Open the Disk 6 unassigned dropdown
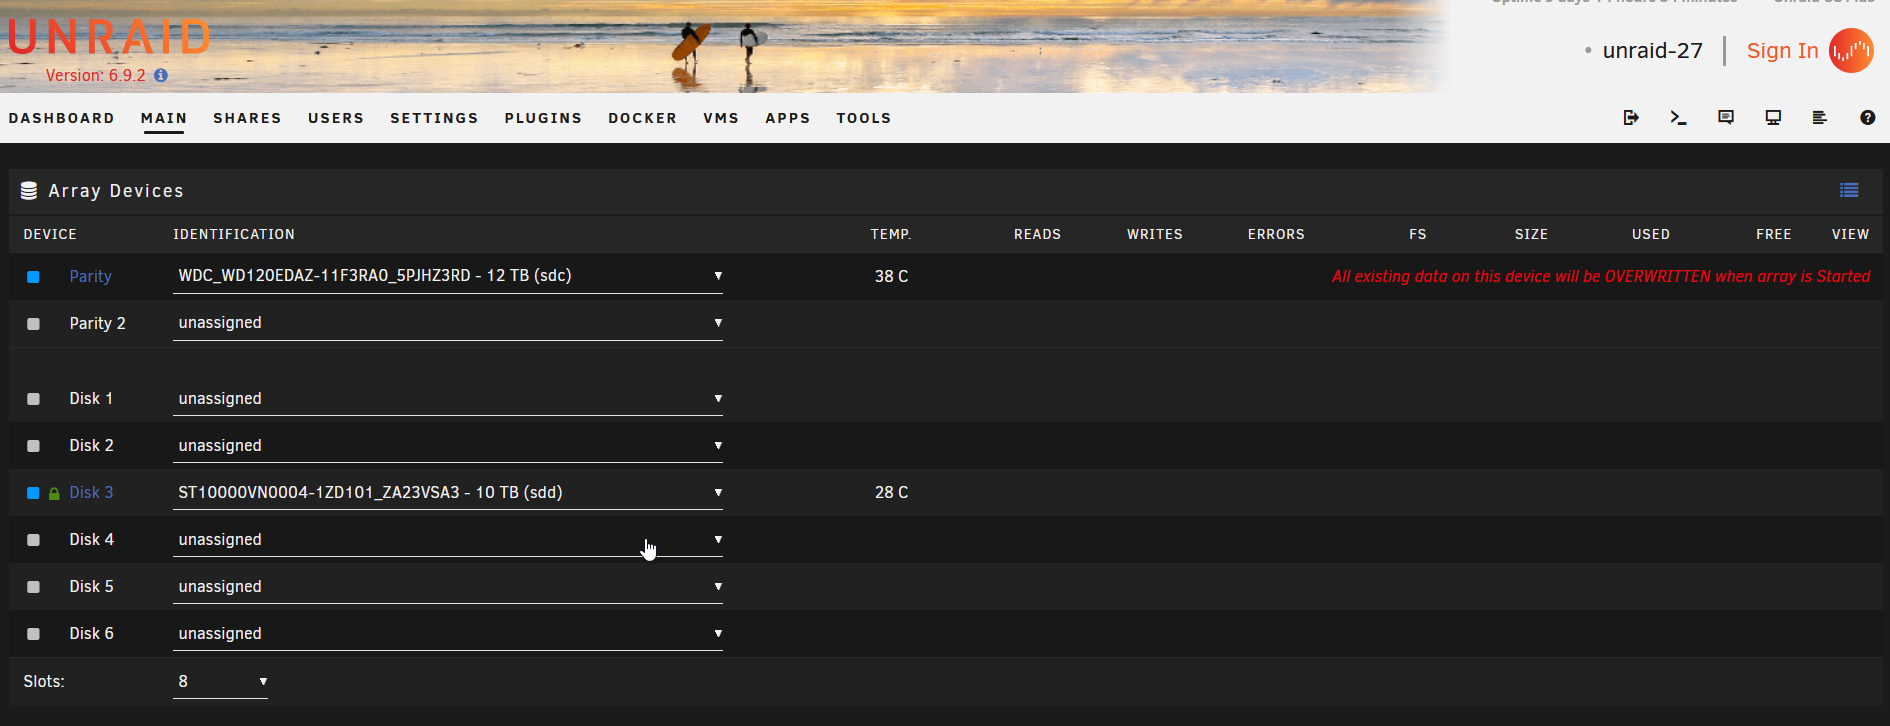Image resolution: width=1890 pixels, height=726 pixels. click(448, 633)
